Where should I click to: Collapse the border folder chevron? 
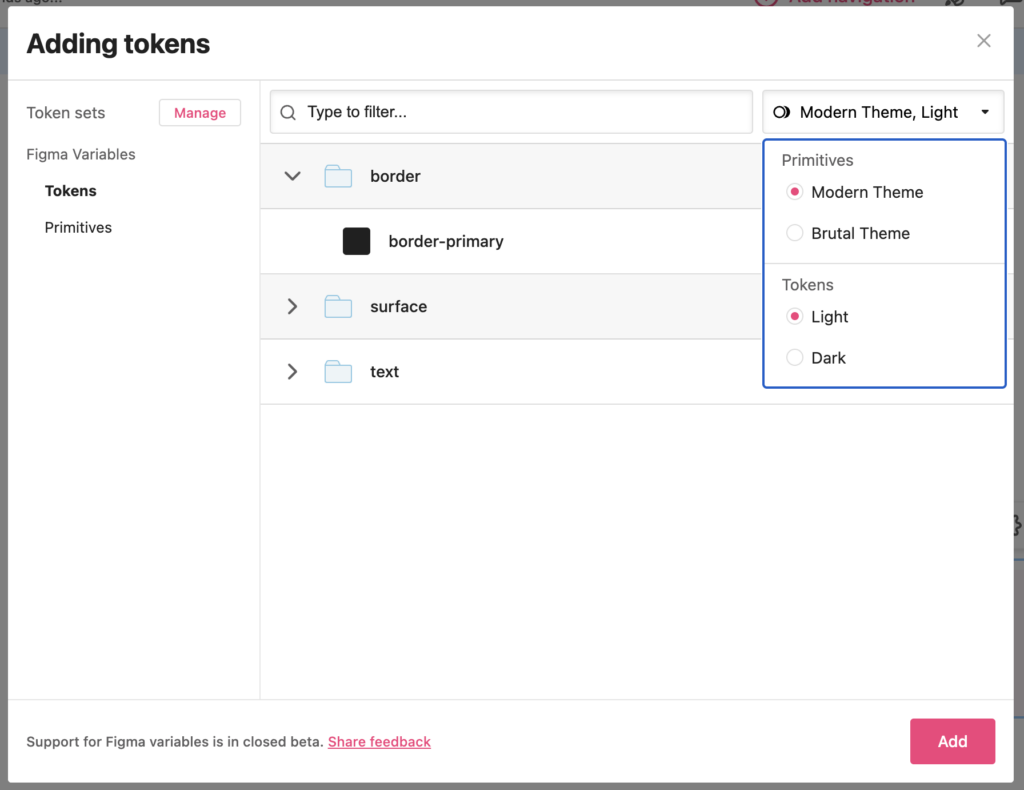292,176
